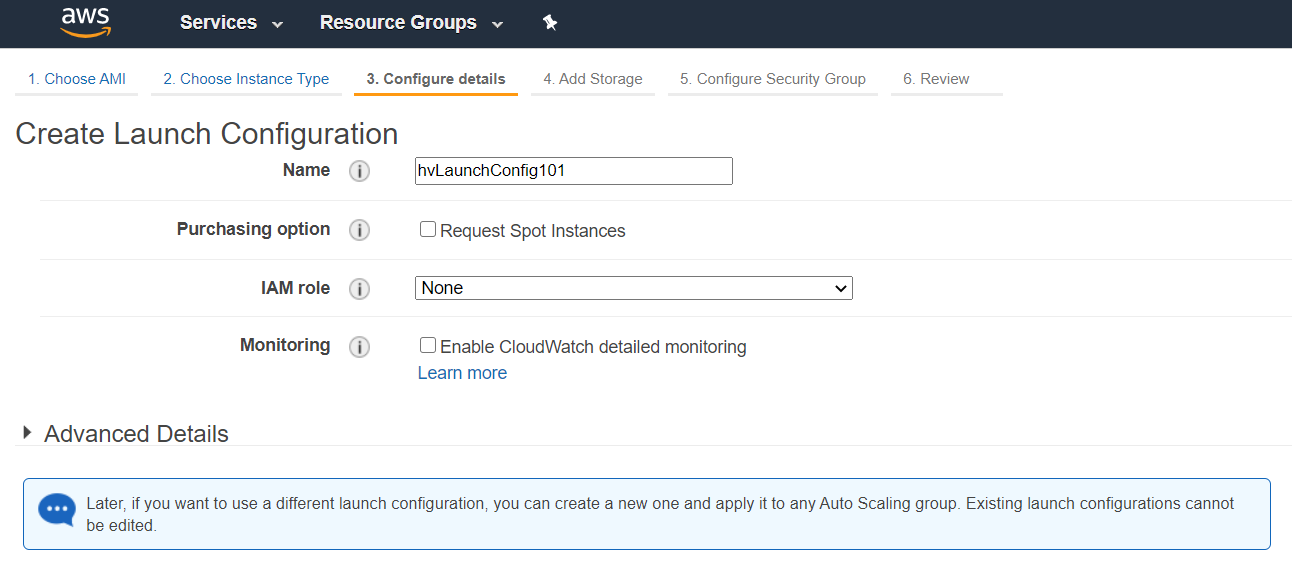Image resolution: width=1292 pixels, height=565 pixels.
Task: Enable CloudWatch detailed monitoring checkbox
Action: point(428,345)
